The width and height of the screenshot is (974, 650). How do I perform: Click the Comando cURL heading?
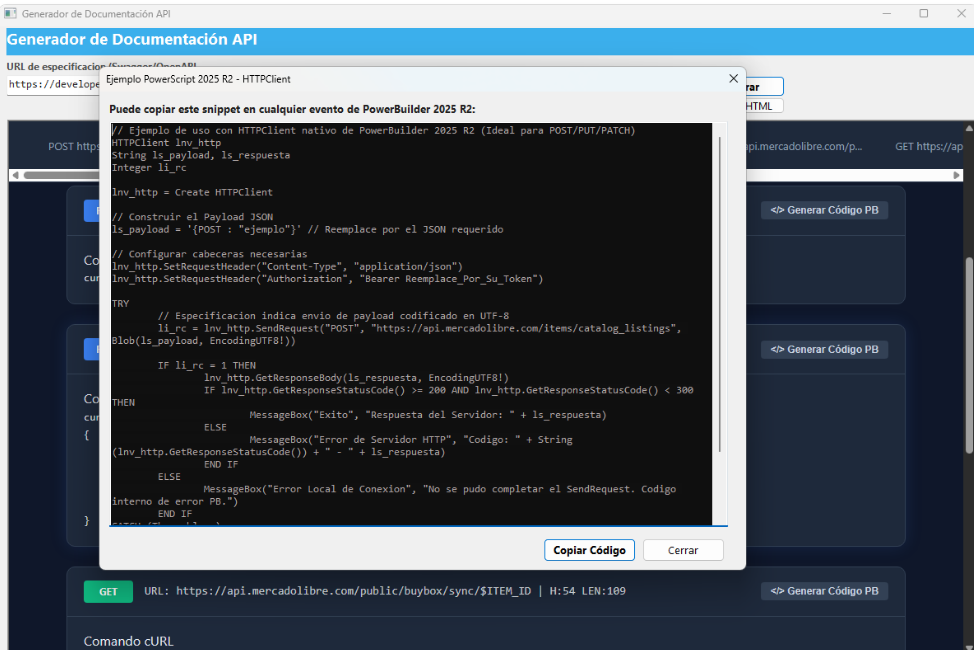pyautogui.click(x=129, y=641)
